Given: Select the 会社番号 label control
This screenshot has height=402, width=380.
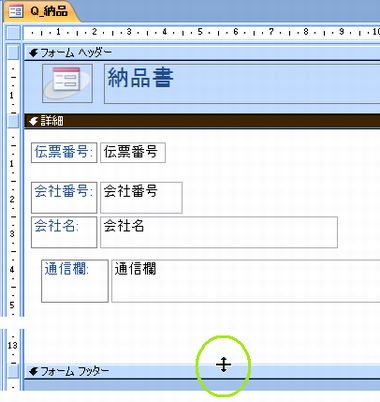Looking at the screenshot, I should click(64, 198).
